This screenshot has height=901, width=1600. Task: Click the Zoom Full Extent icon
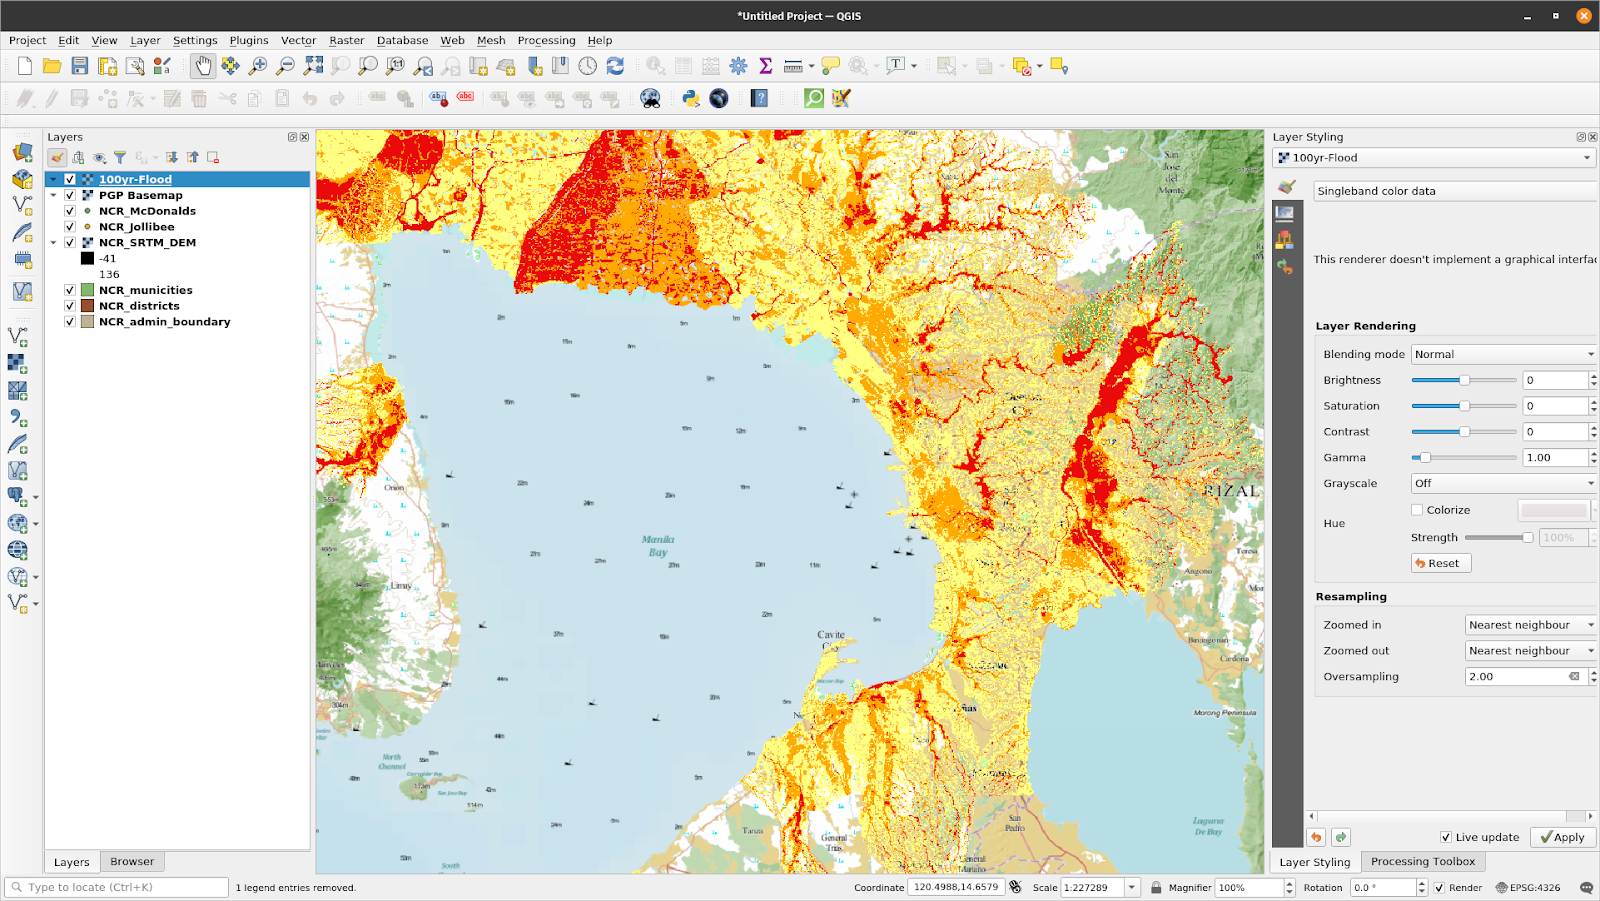(313, 65)
